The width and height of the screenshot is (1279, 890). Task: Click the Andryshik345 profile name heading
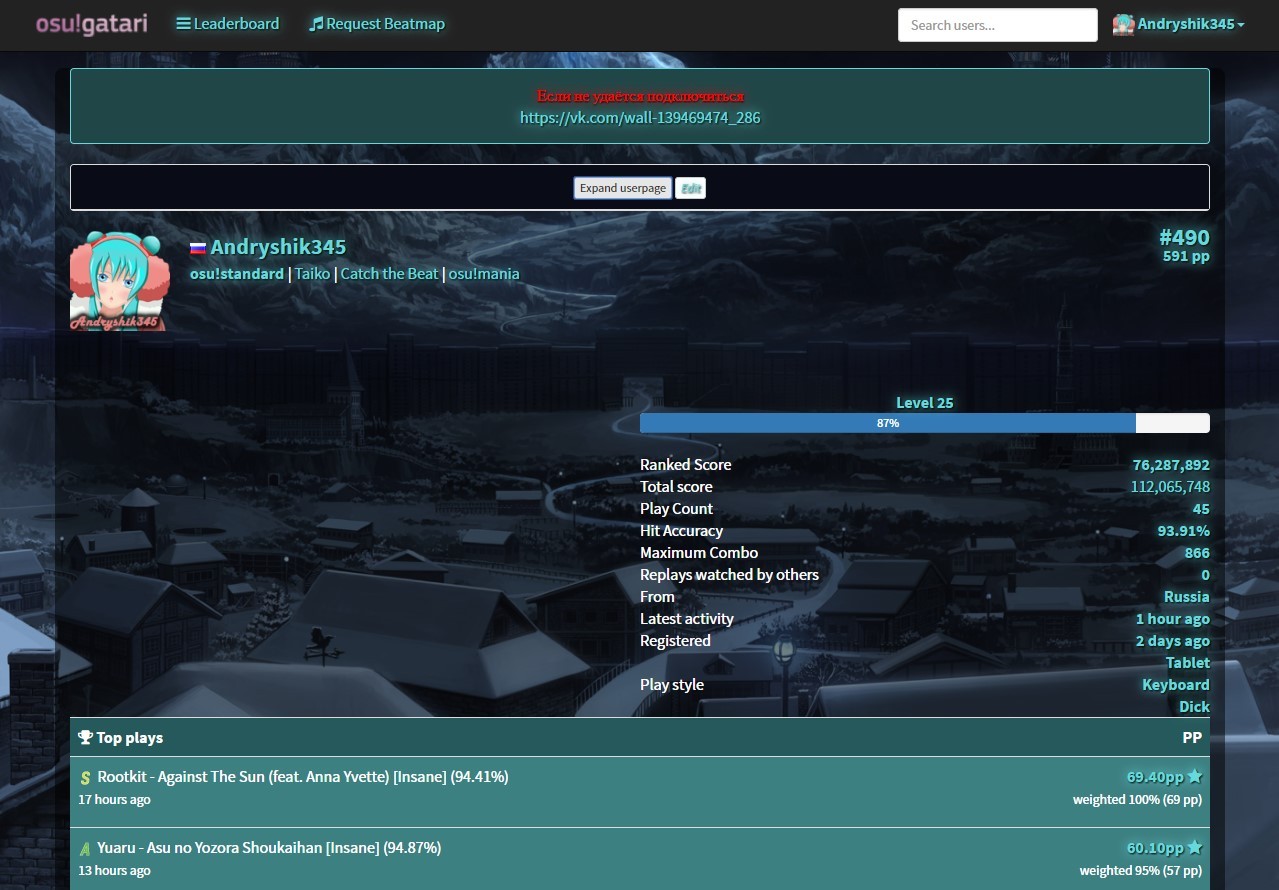[278, 247]
